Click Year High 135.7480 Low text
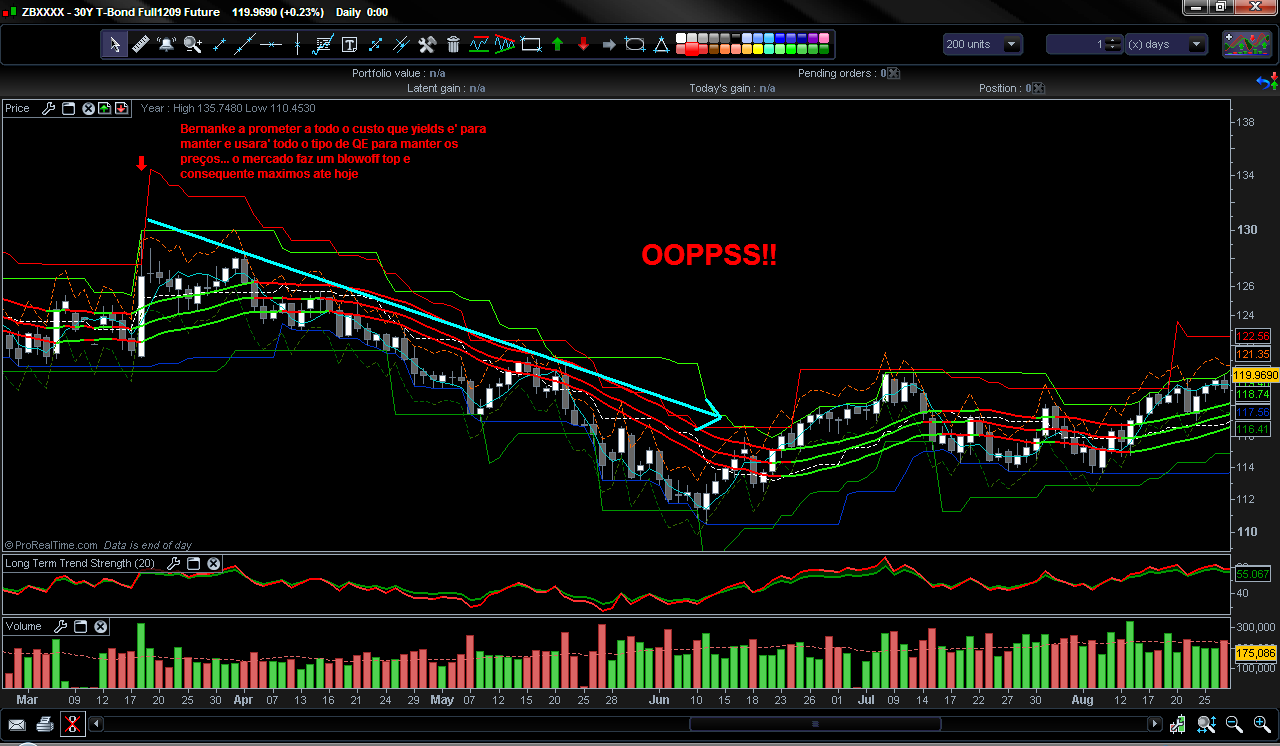Screen dimensions: 1280x746 [x=228, y=108]
